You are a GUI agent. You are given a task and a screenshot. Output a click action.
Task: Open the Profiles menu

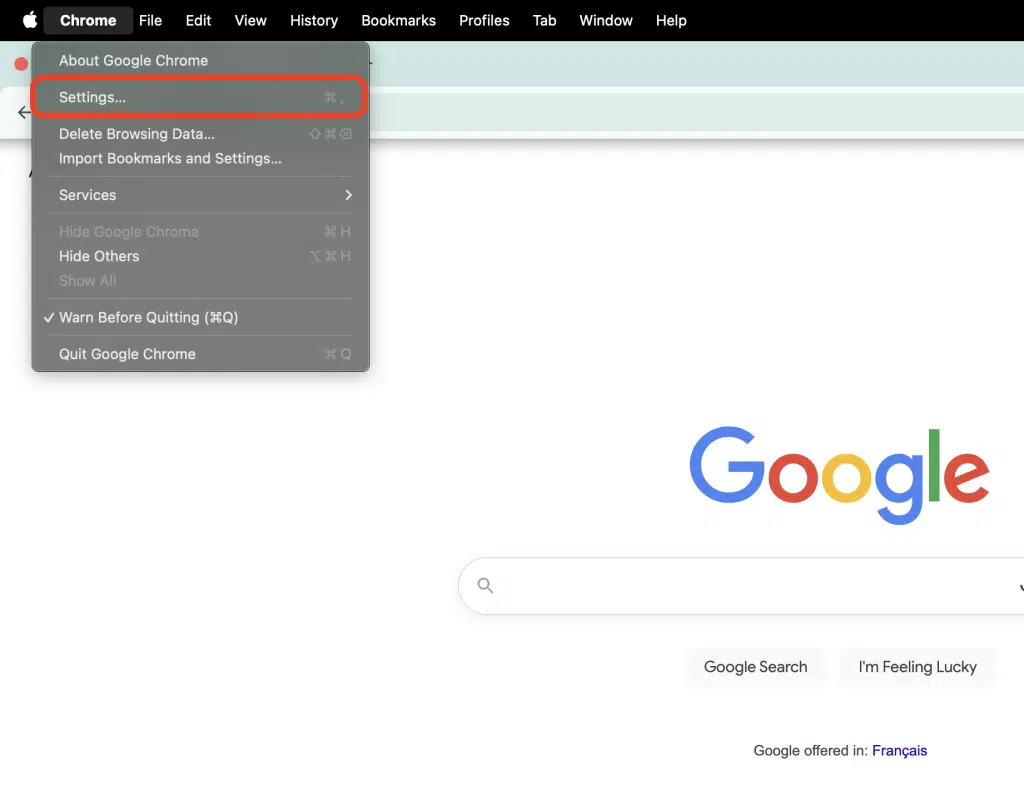pyautogui.click(x=484, y=20)
